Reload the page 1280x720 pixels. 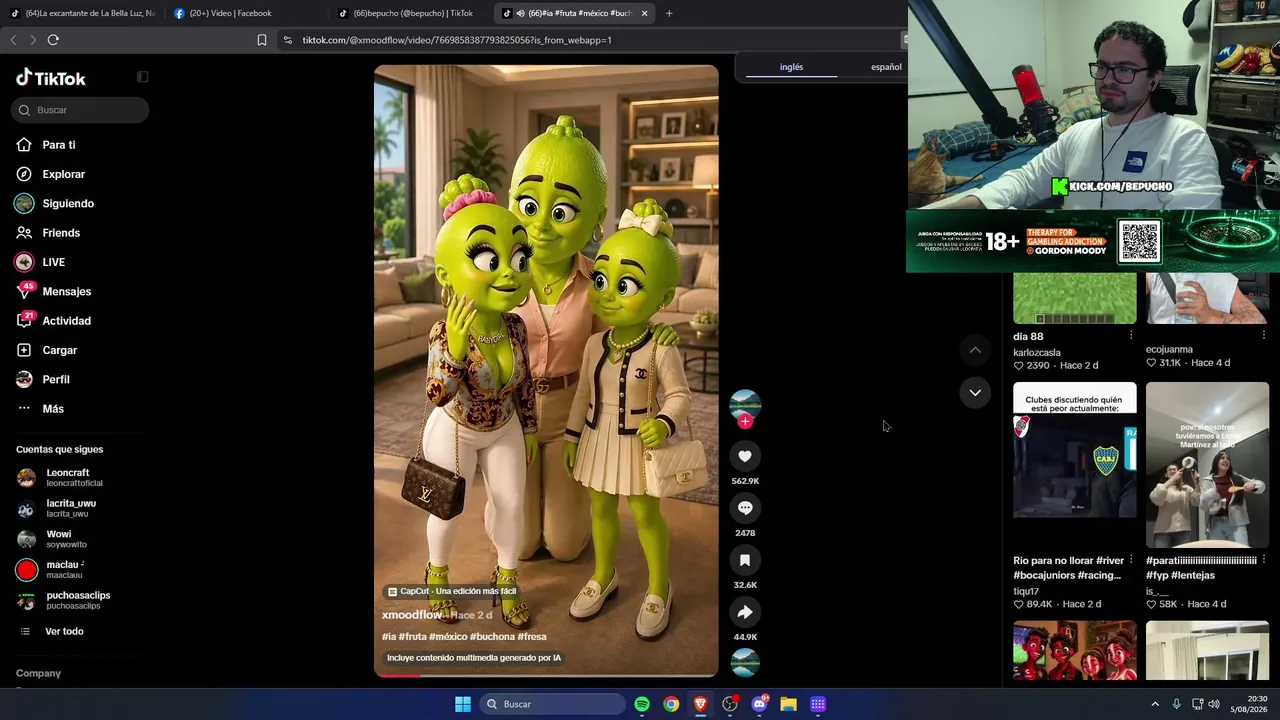click(53, 40)
